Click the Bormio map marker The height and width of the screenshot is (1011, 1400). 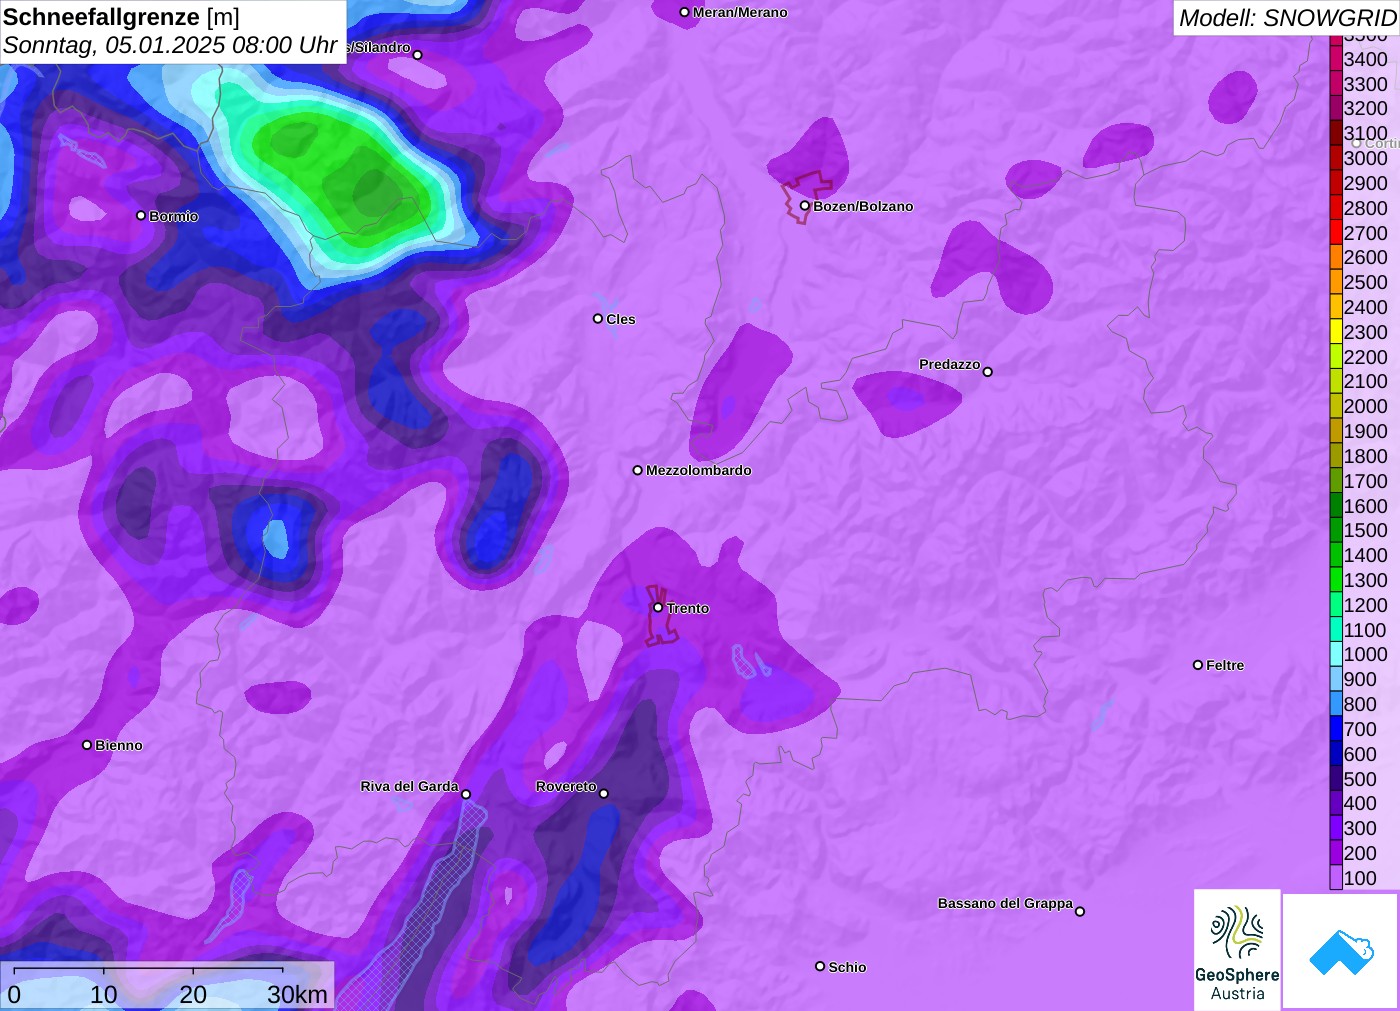(141, 215)
